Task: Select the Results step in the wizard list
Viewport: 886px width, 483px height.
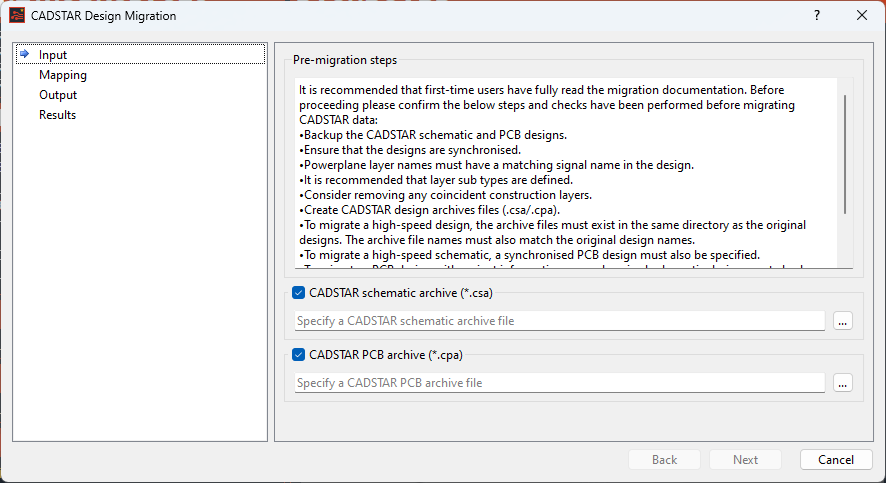Action: [x=57, y=115]
